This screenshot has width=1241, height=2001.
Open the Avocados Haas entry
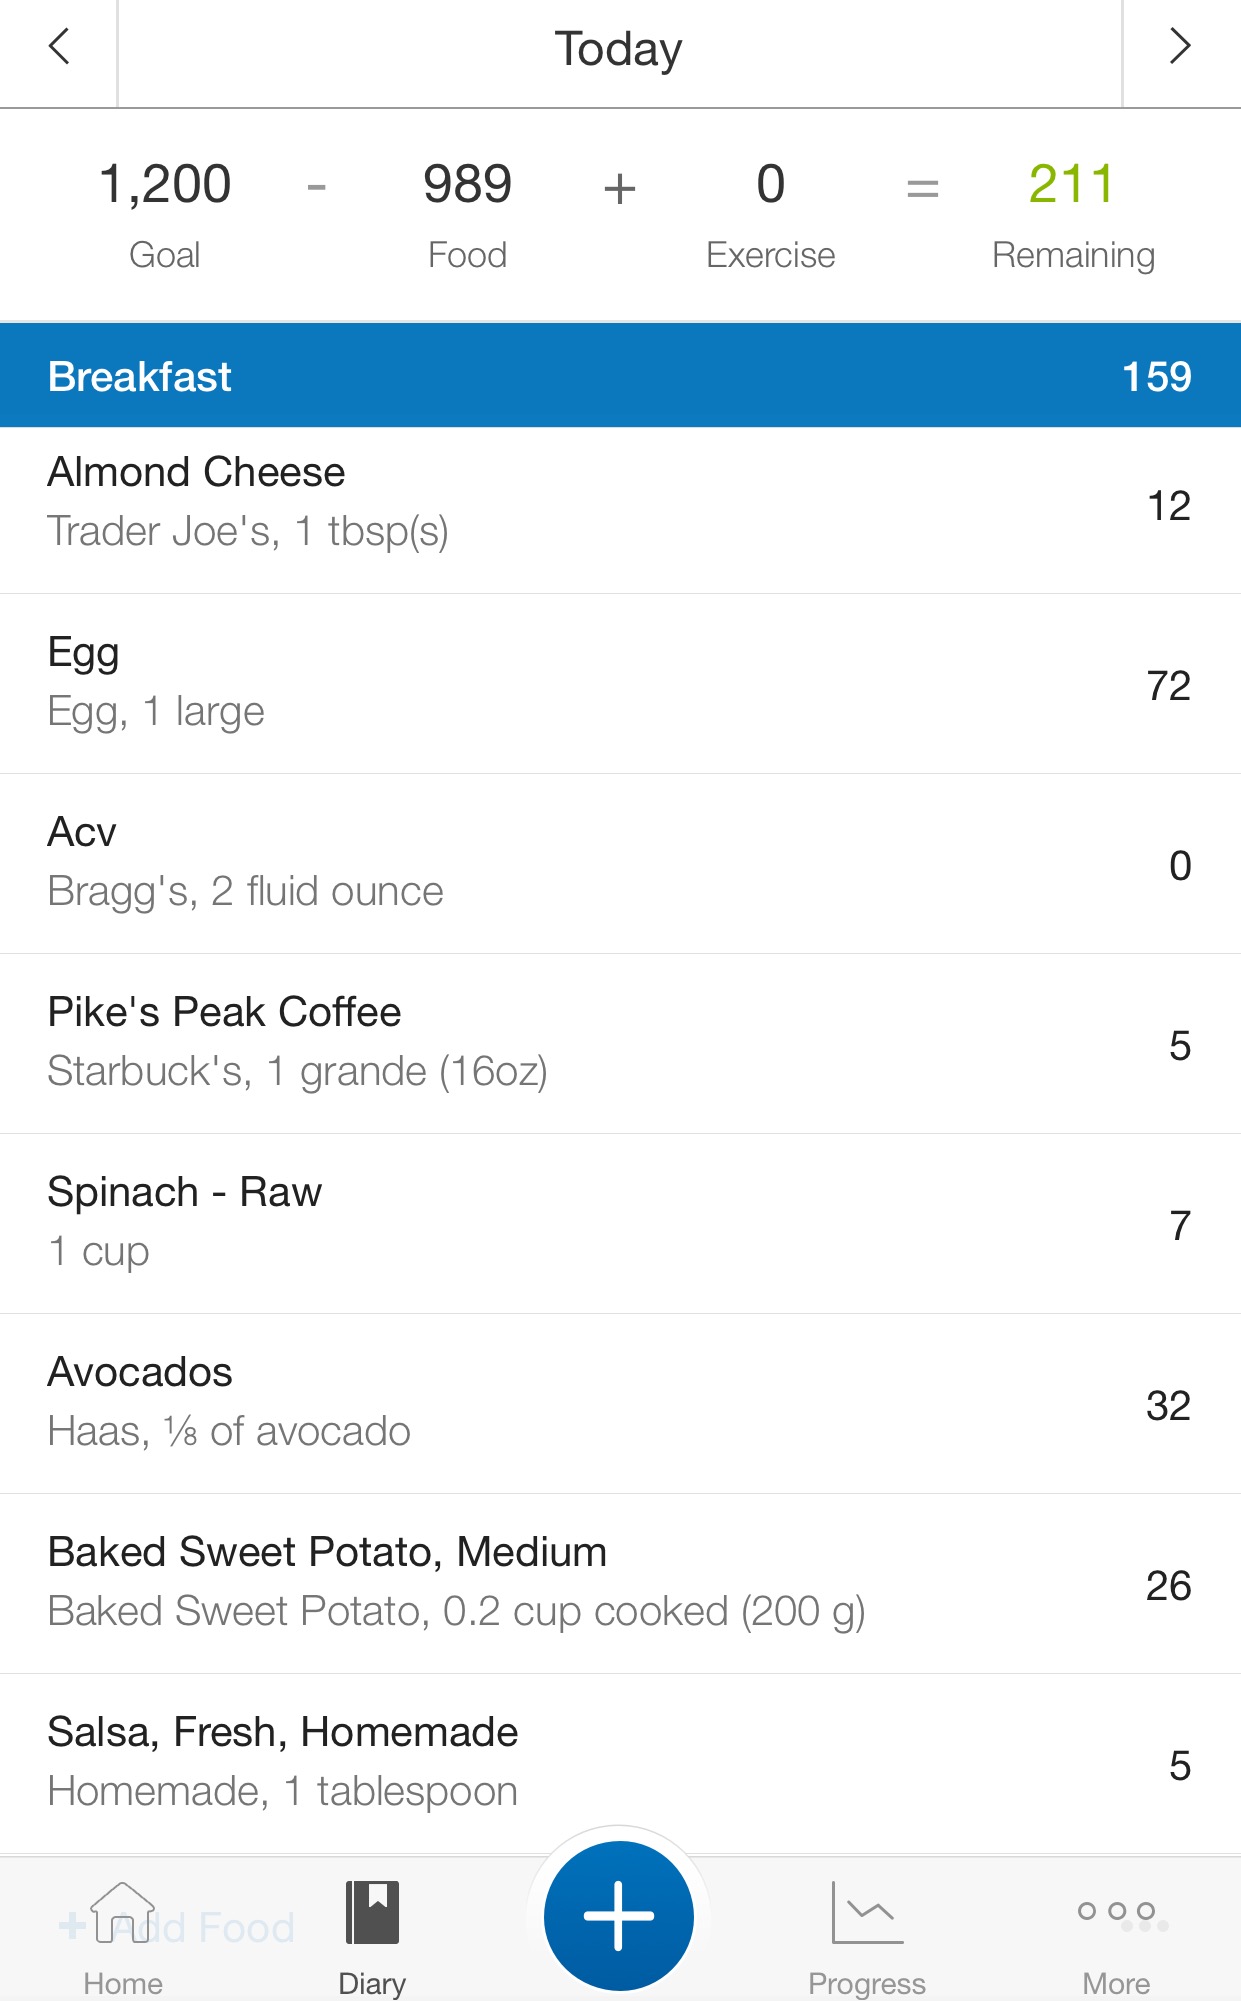pos(619,1403)
